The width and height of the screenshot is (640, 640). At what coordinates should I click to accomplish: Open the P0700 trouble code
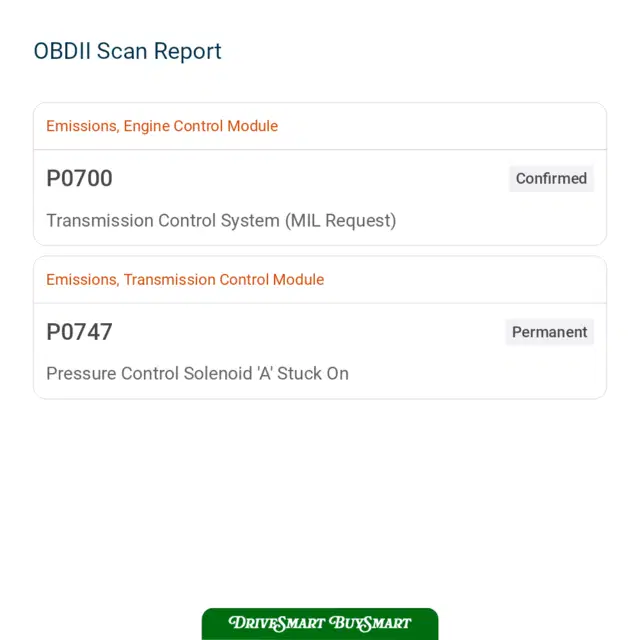tap(79, 178)
